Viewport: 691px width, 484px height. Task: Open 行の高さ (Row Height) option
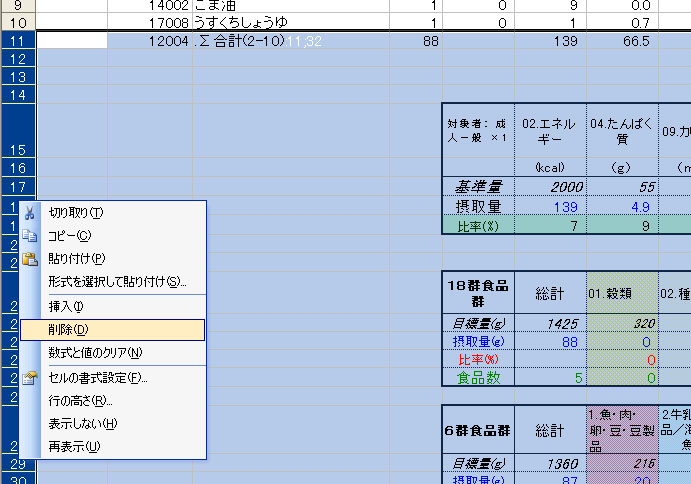81,401
